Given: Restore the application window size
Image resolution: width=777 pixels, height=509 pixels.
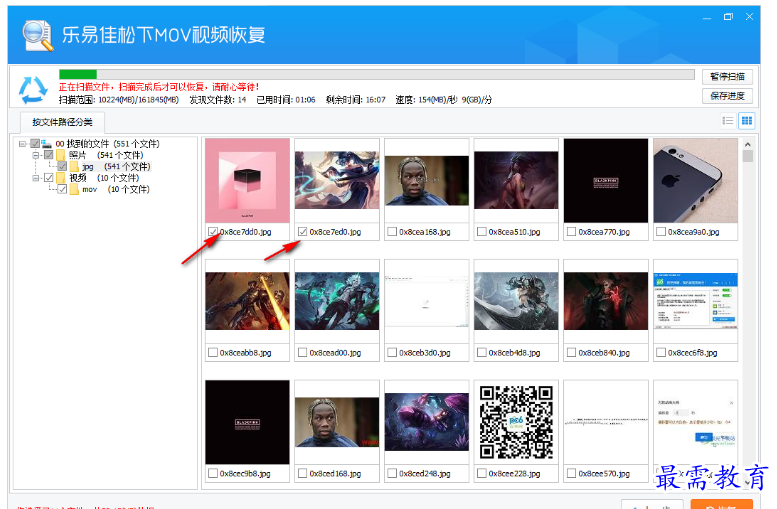Looking at the screenshot, I should pos(728,17).
